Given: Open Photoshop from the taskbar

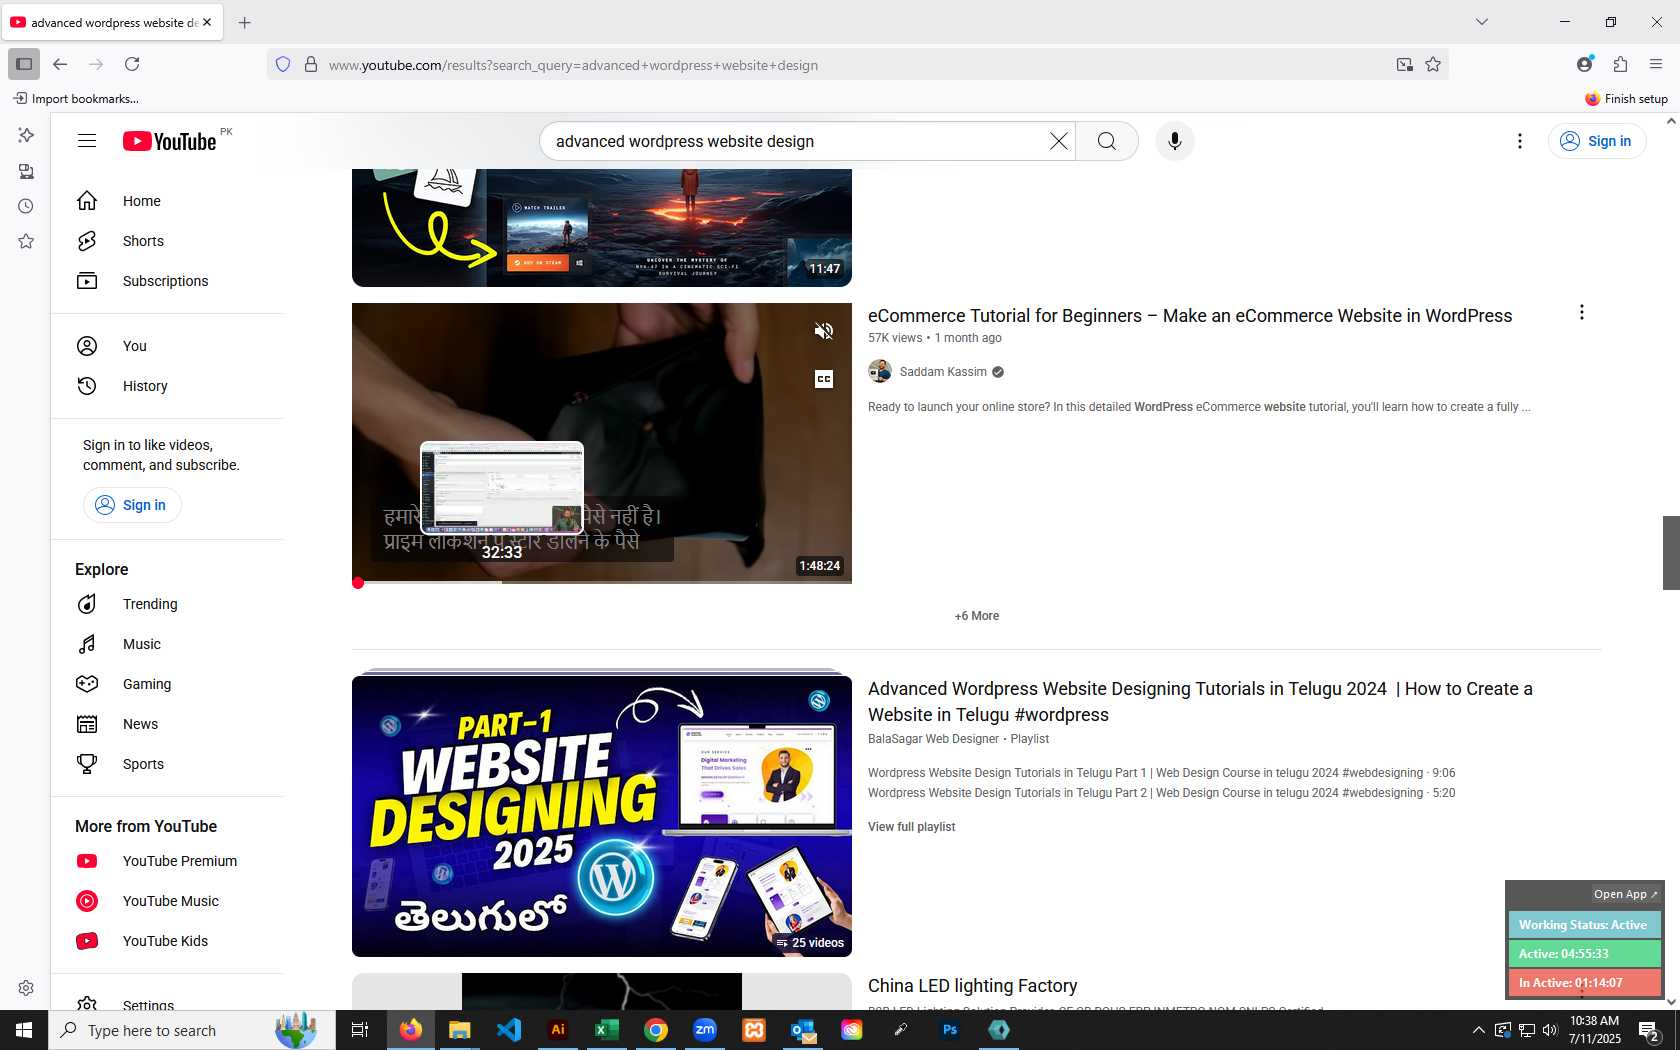Looking at the screenshot, I should pos(949,1030).
